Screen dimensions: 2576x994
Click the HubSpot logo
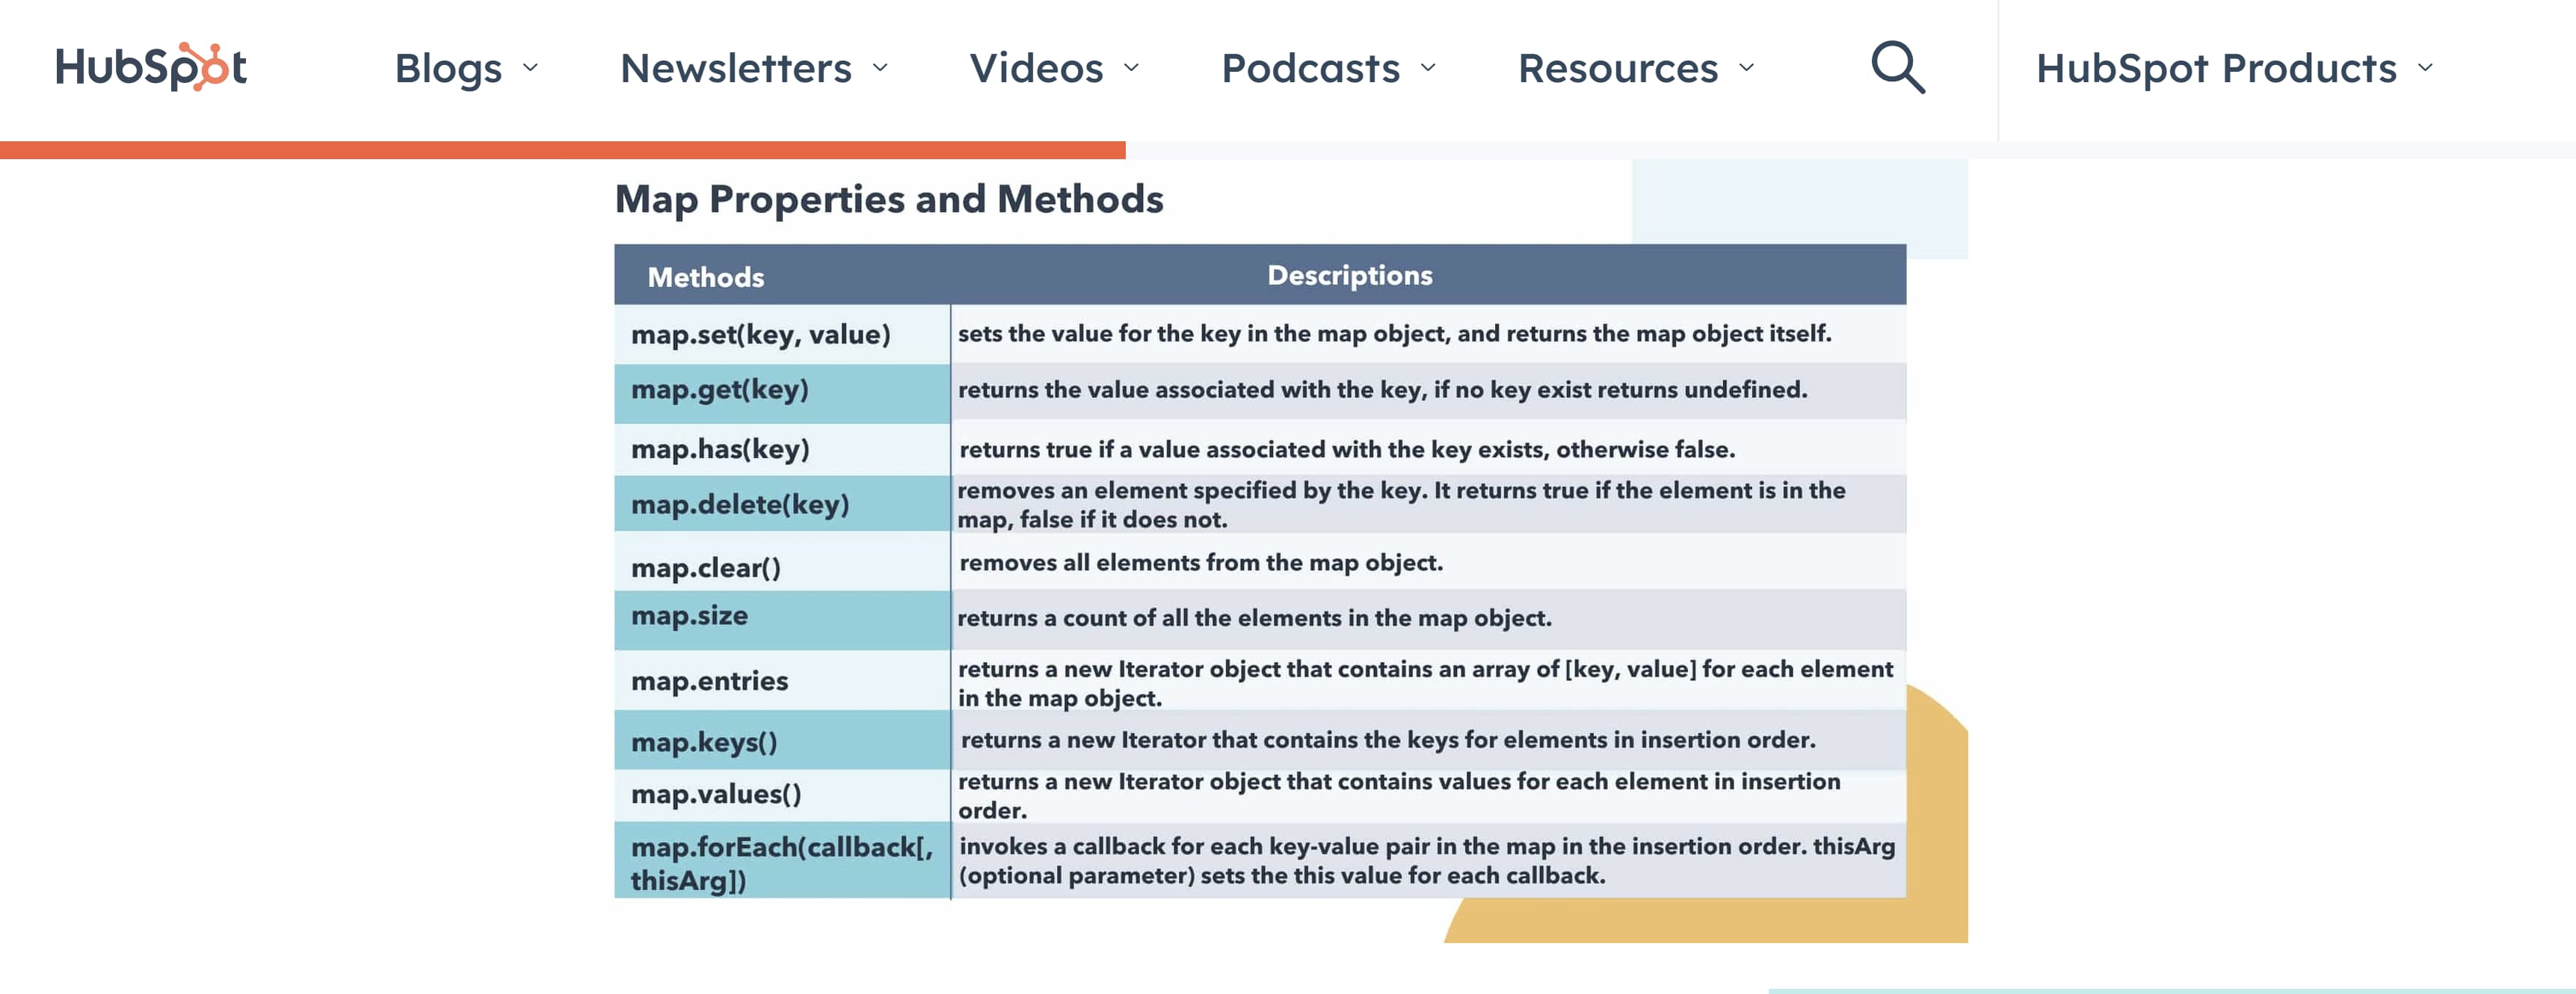pos(151,67)
